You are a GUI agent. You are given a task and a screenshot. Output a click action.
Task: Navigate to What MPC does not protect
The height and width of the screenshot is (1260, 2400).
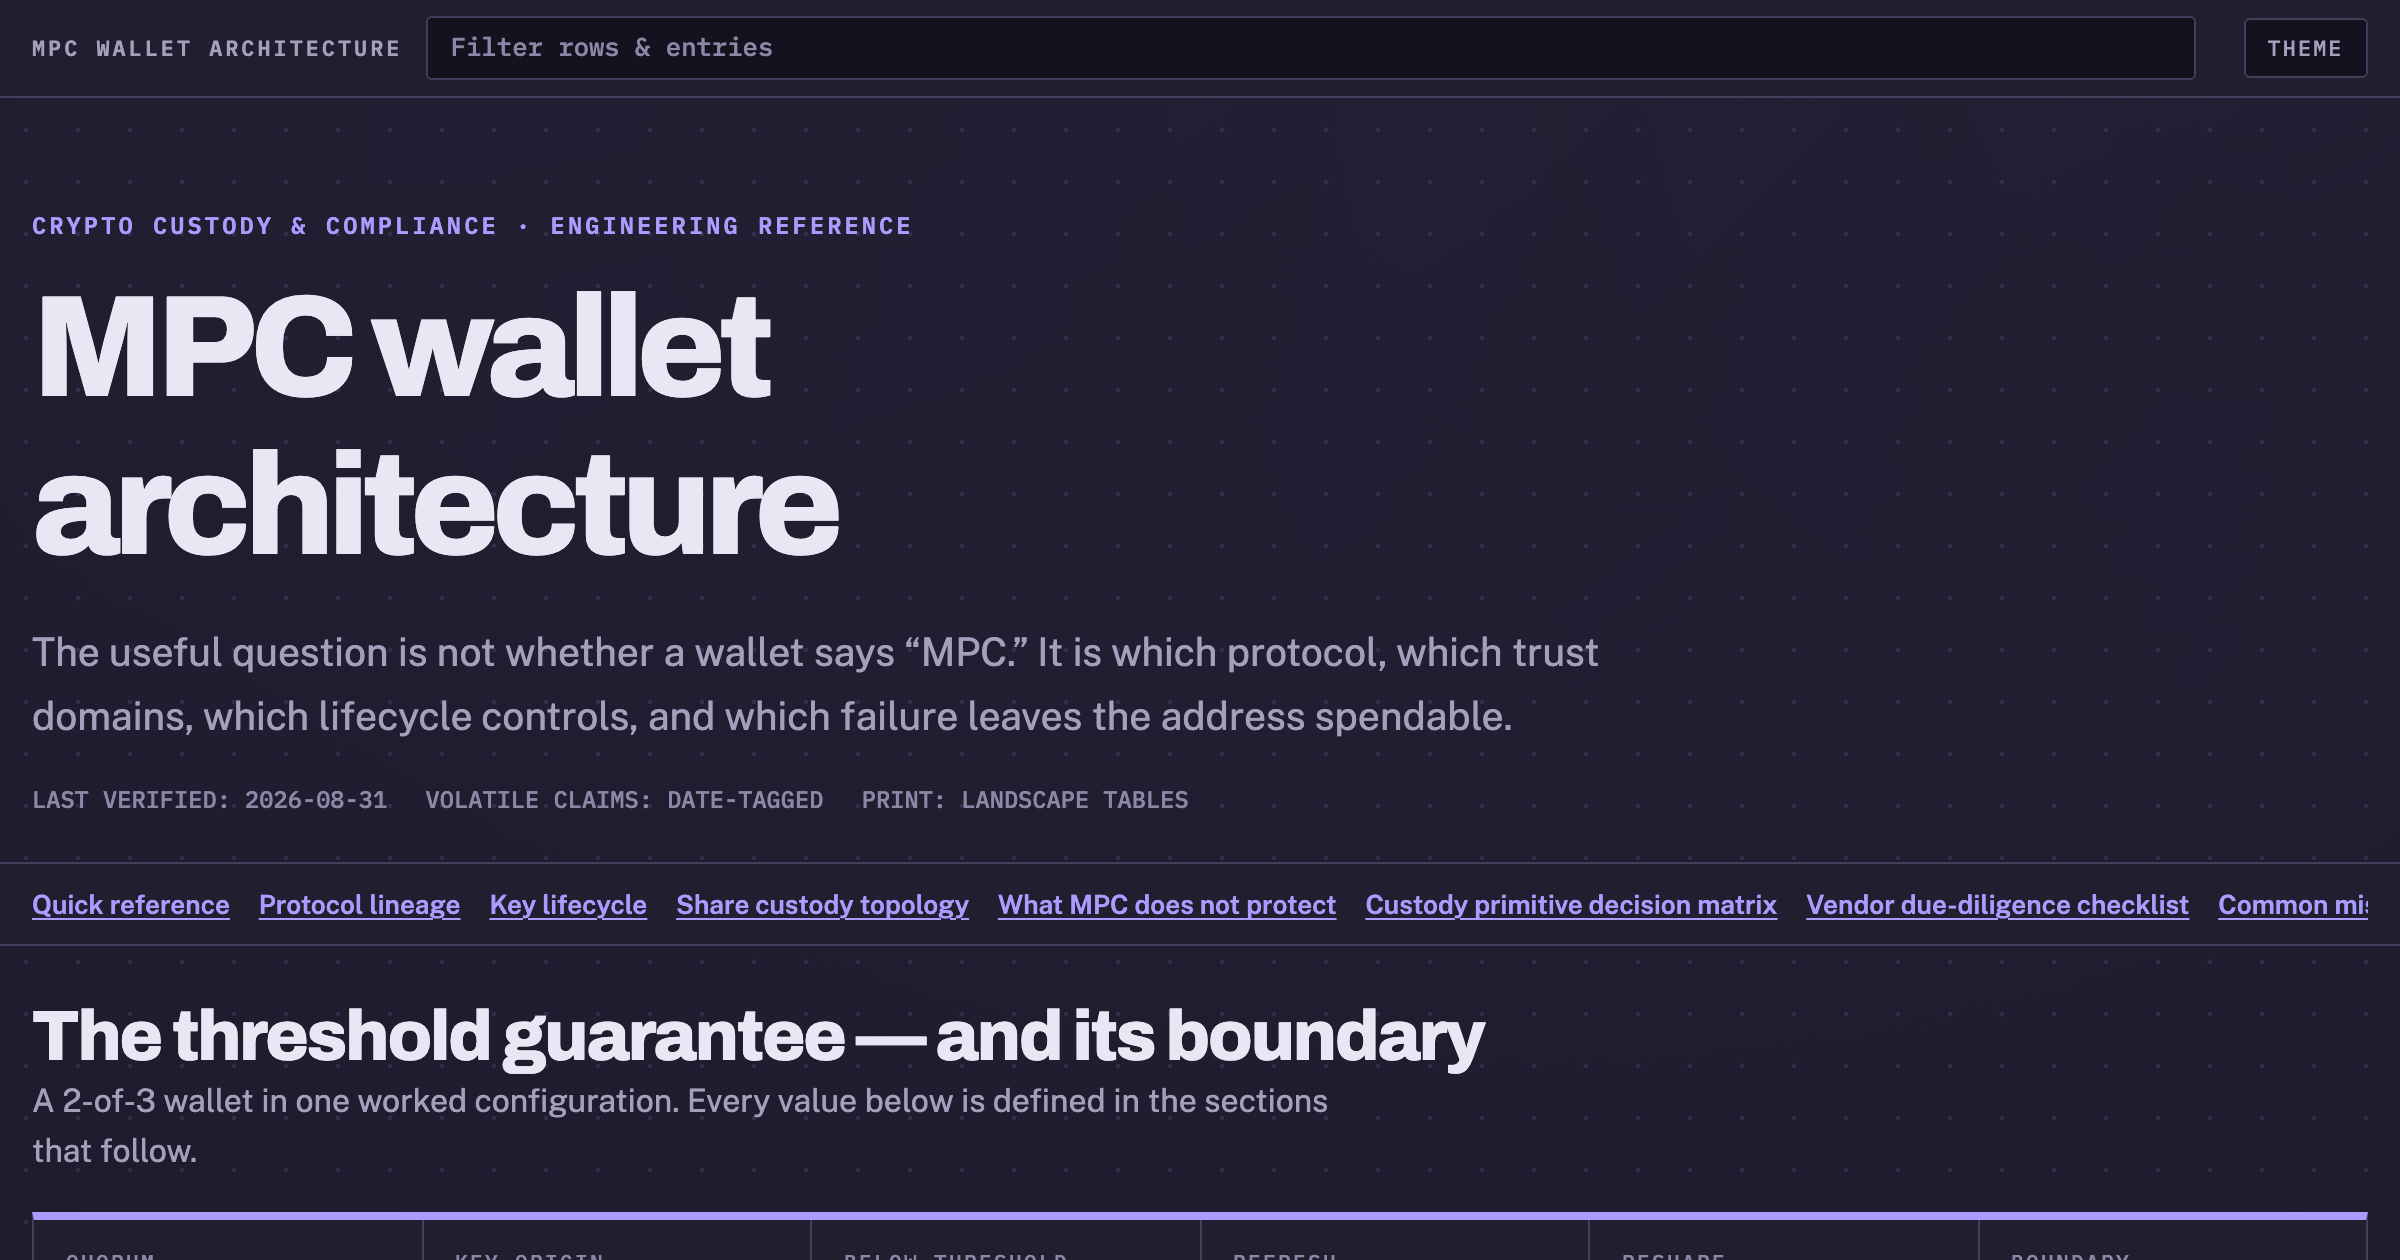[1167, 905]
